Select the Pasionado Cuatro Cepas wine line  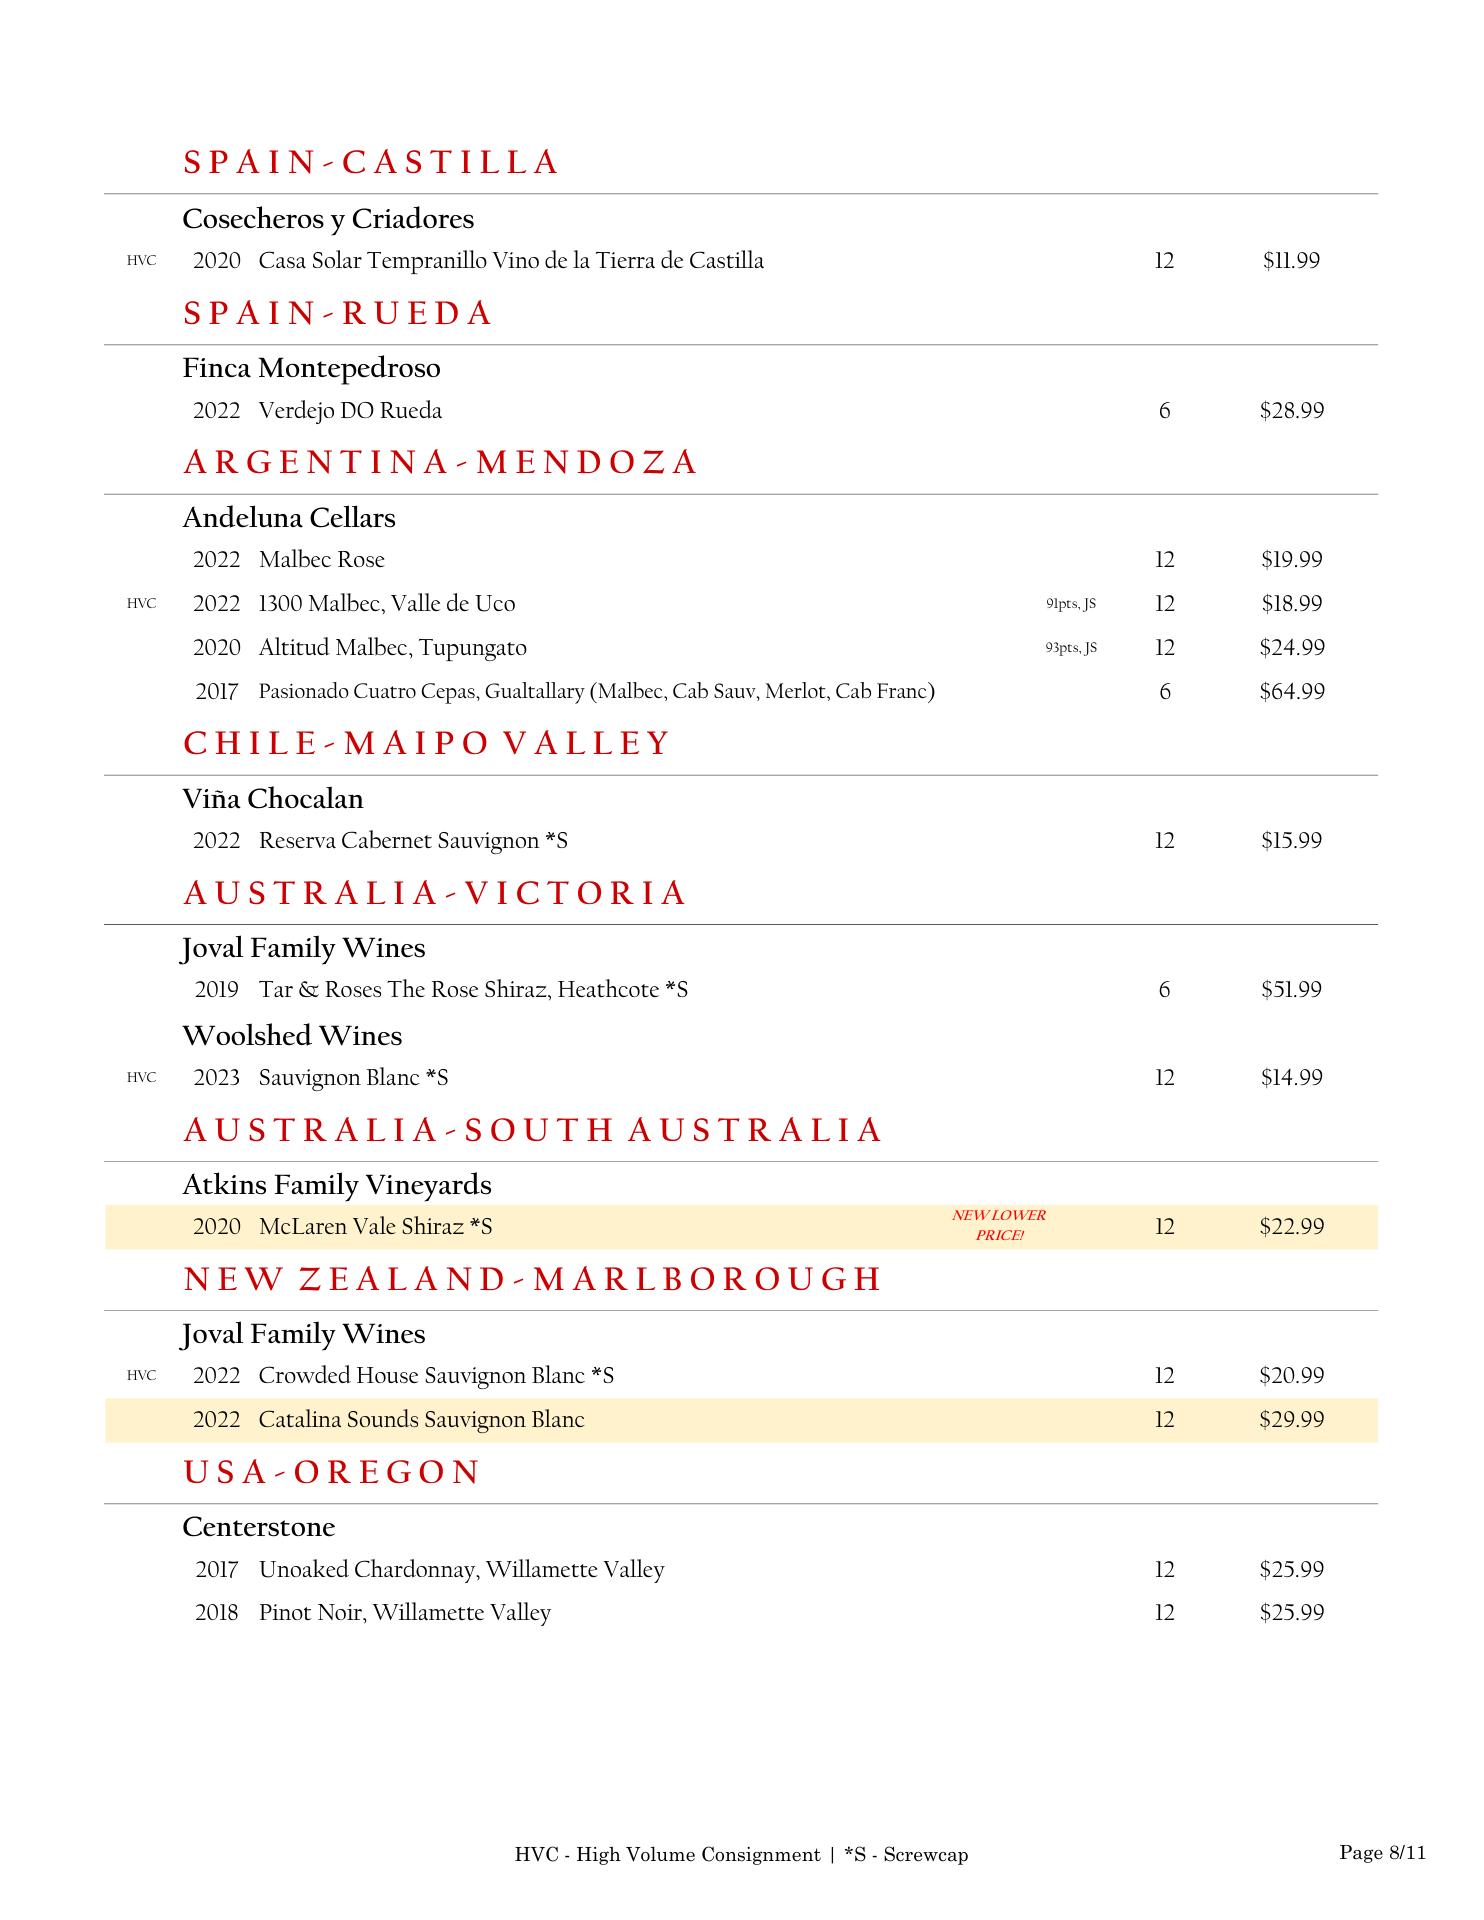596,692
